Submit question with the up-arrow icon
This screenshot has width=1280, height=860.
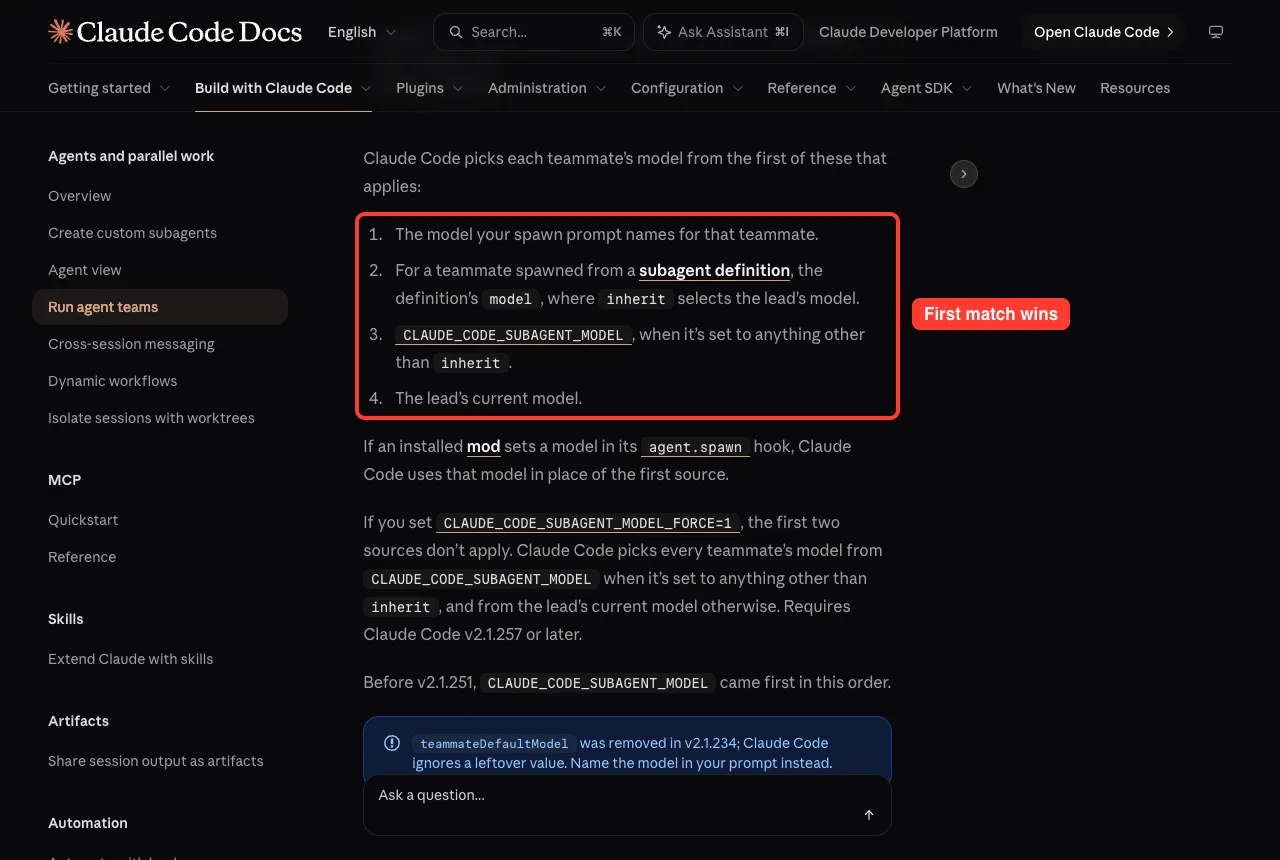[x=869, y=815]
